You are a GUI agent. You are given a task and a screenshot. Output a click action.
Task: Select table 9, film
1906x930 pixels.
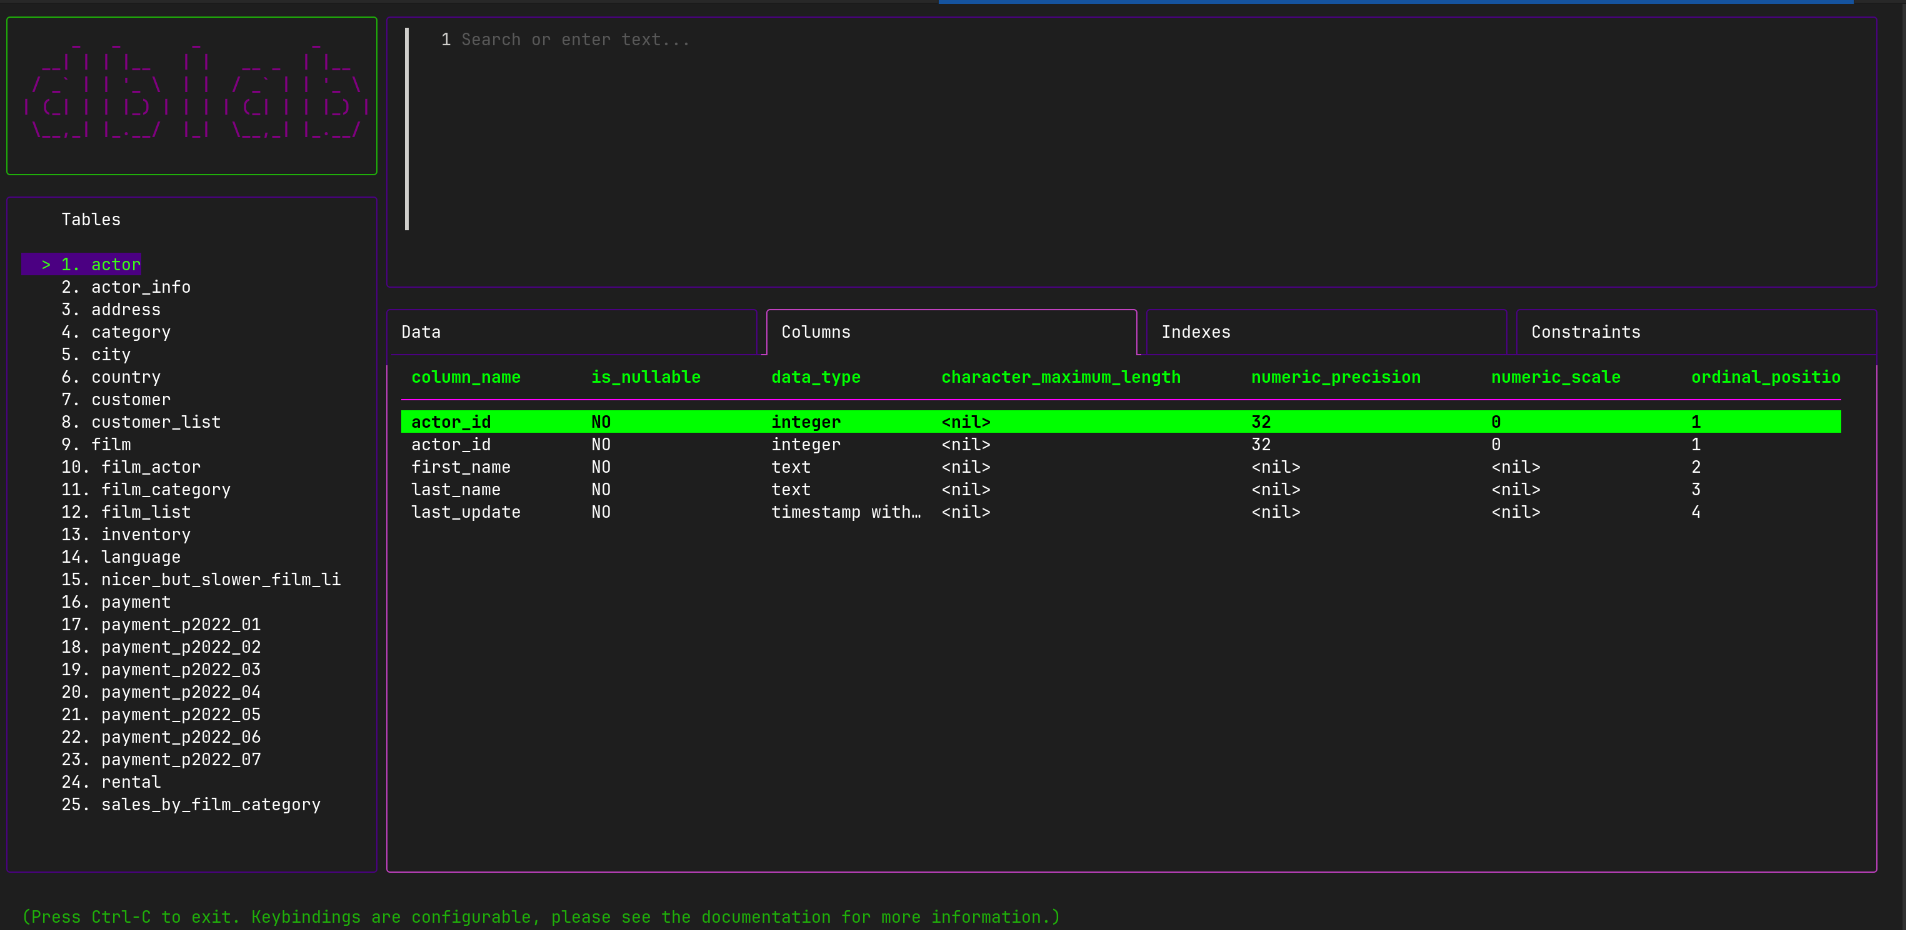(96, 445)
